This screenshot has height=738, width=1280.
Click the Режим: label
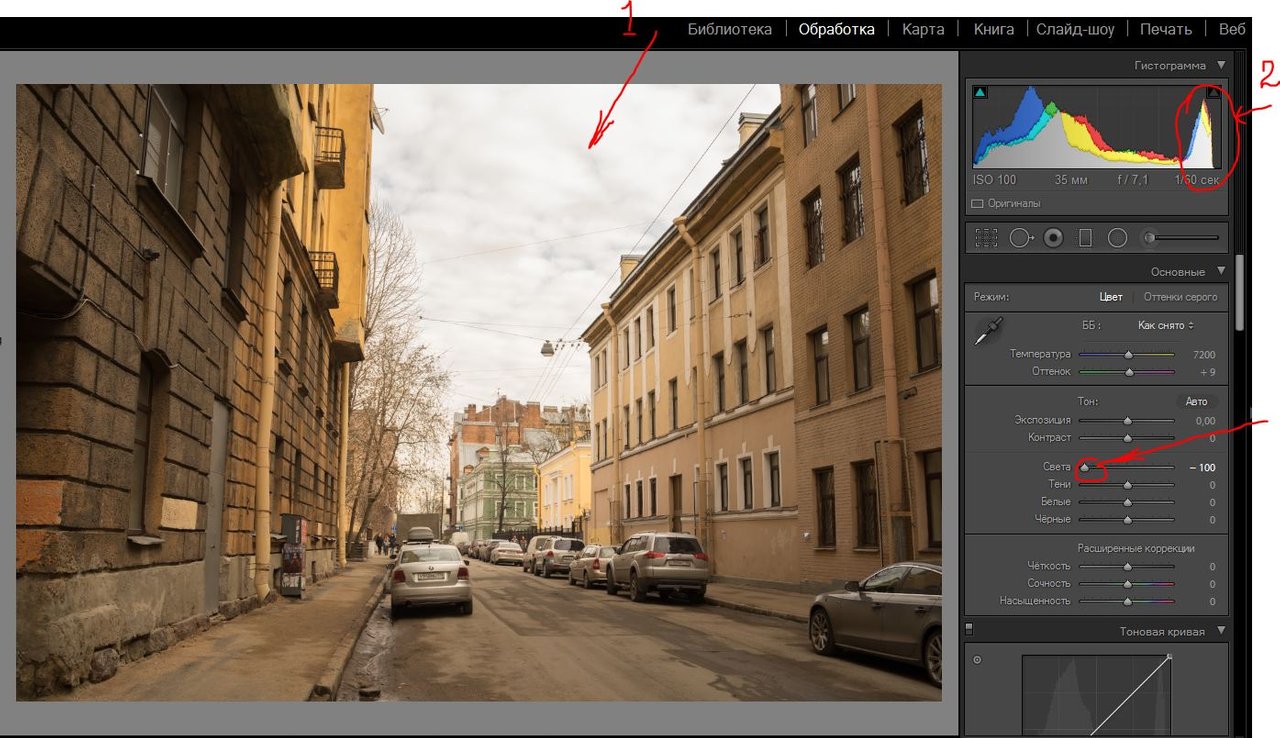[991, 297]
